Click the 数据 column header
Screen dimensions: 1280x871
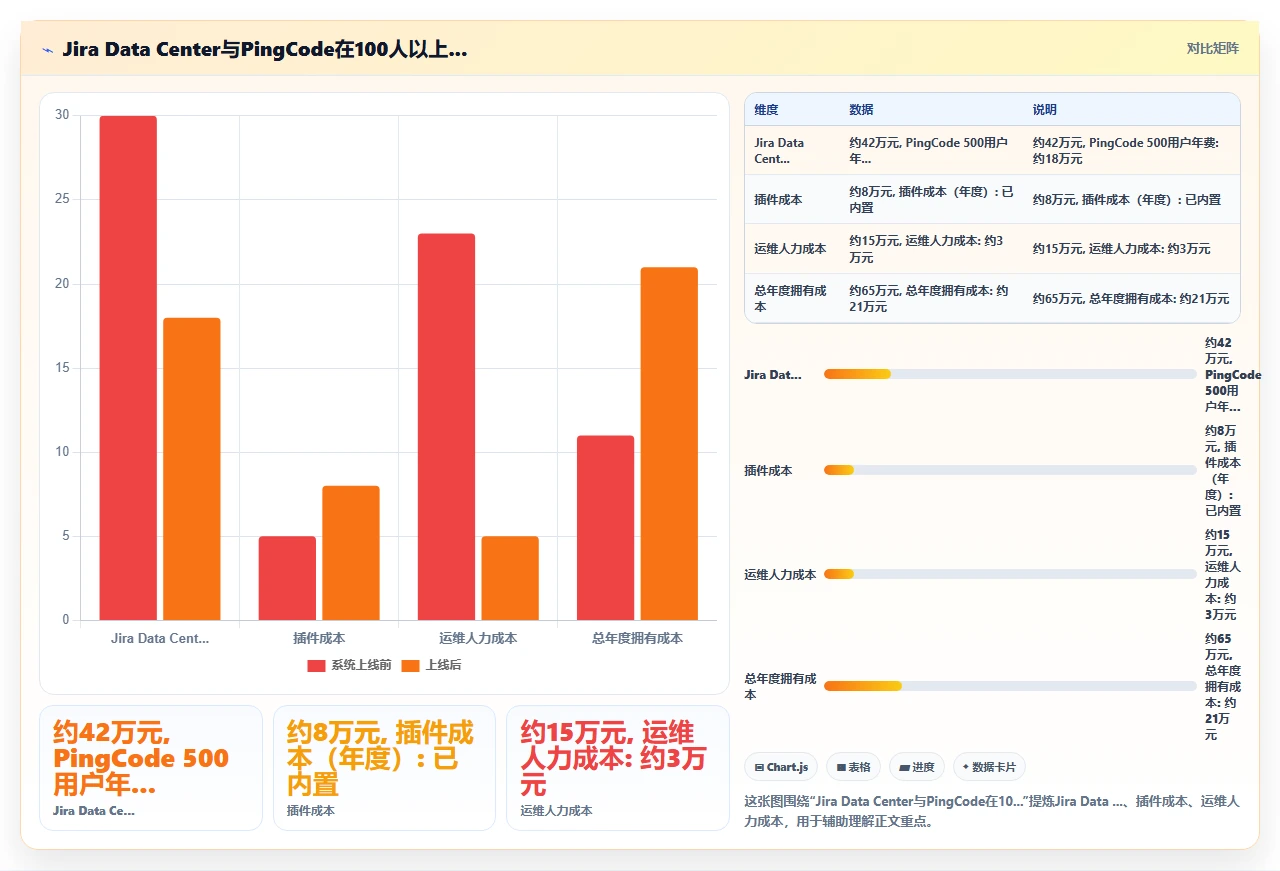[x=861, y=110]
